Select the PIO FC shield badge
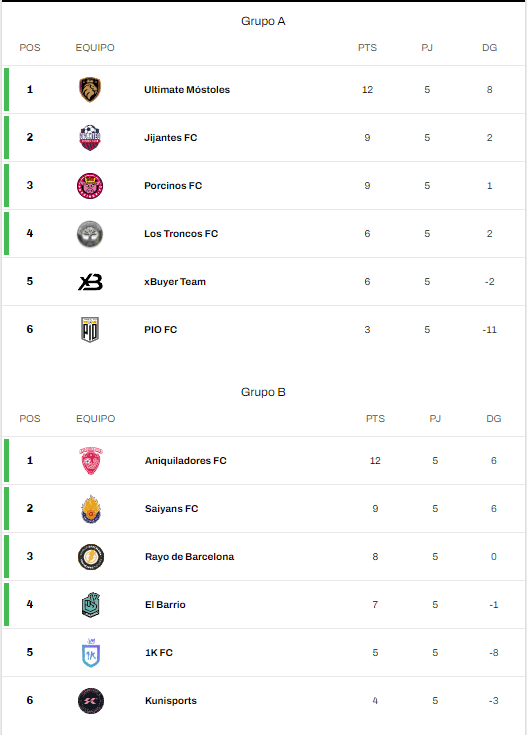Screen dimensions: 527x735 click(x=90, y=330)
